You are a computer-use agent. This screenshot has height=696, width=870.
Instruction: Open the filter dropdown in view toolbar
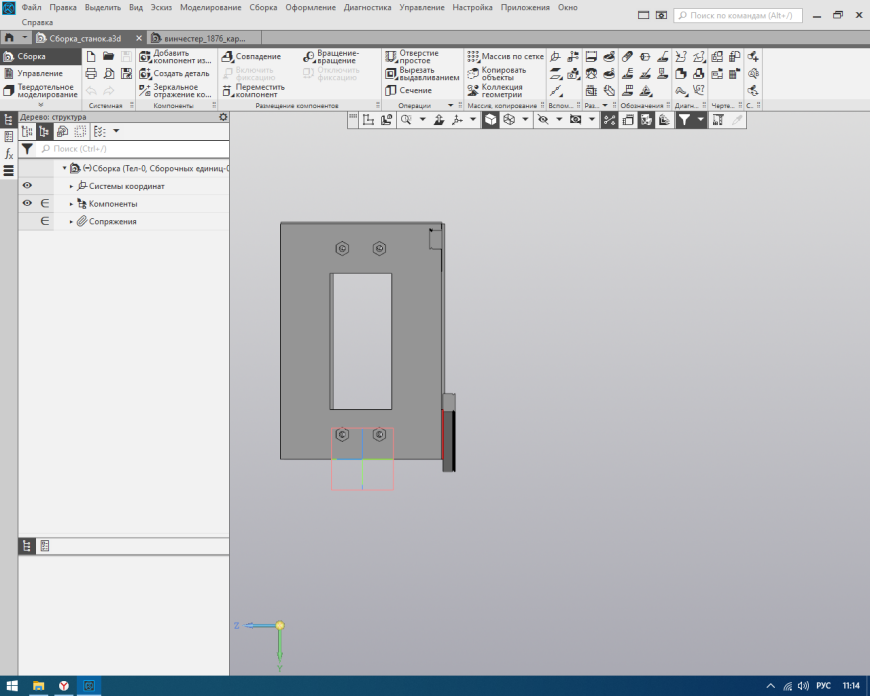click(x=701, y=120)
